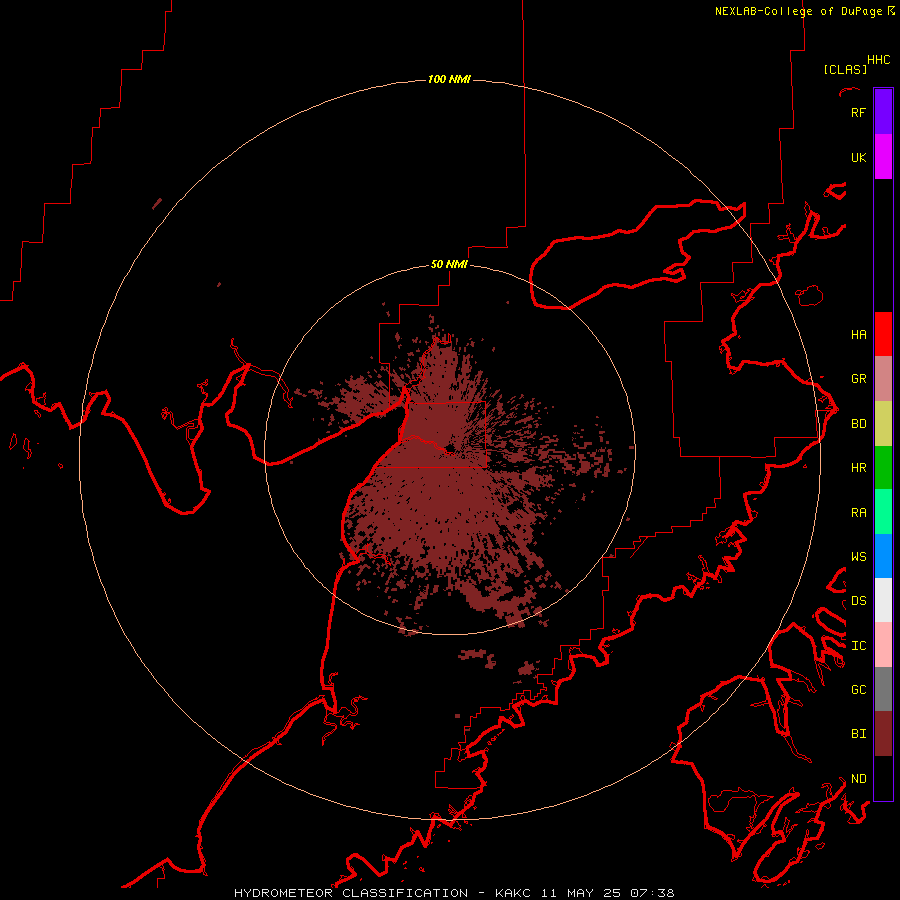Select the BD yellow legend swatch
900x900 pixels.
(883, 423)
